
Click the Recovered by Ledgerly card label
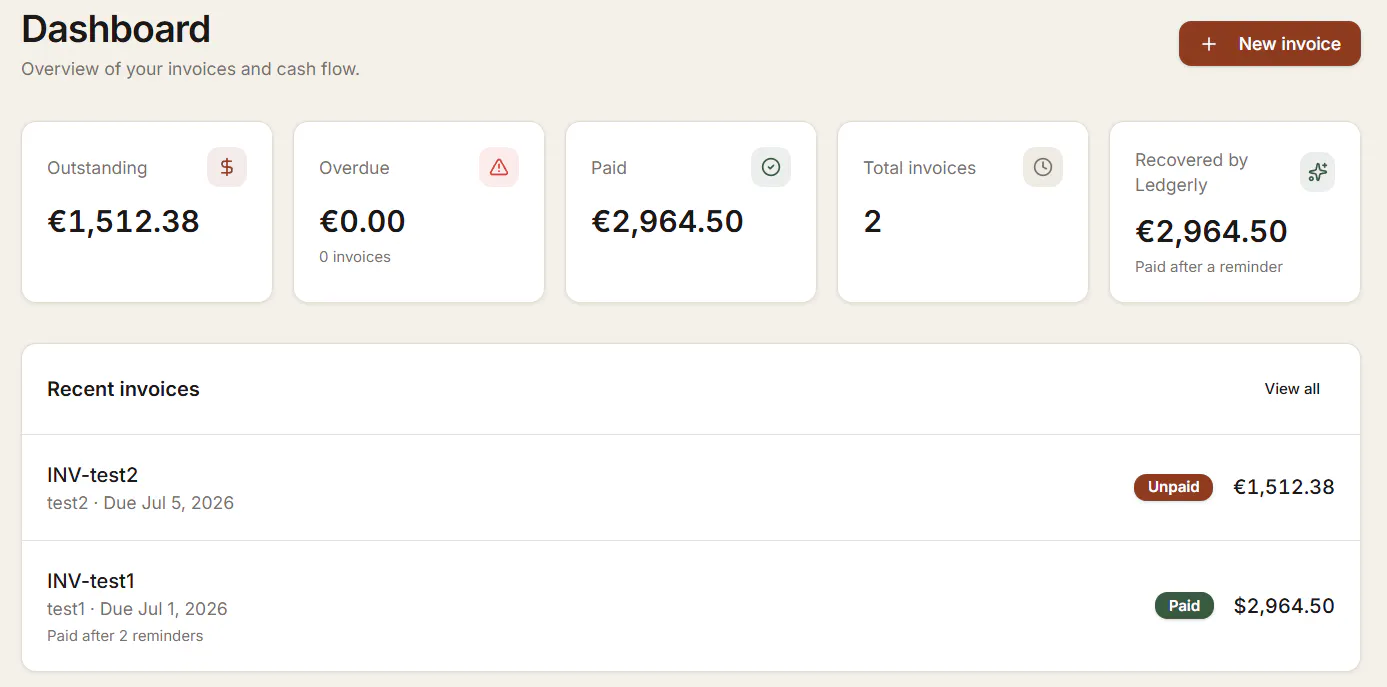(x=1191, y=172)
